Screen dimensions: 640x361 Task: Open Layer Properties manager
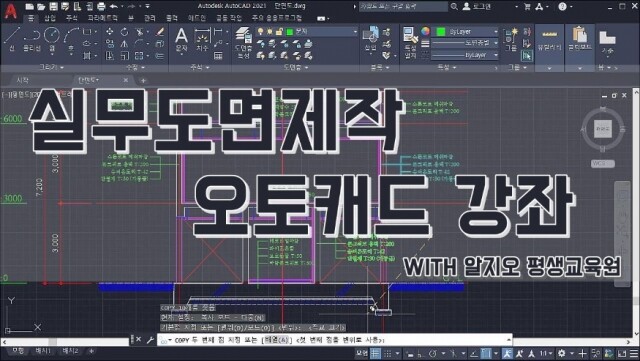pos(244,42)
